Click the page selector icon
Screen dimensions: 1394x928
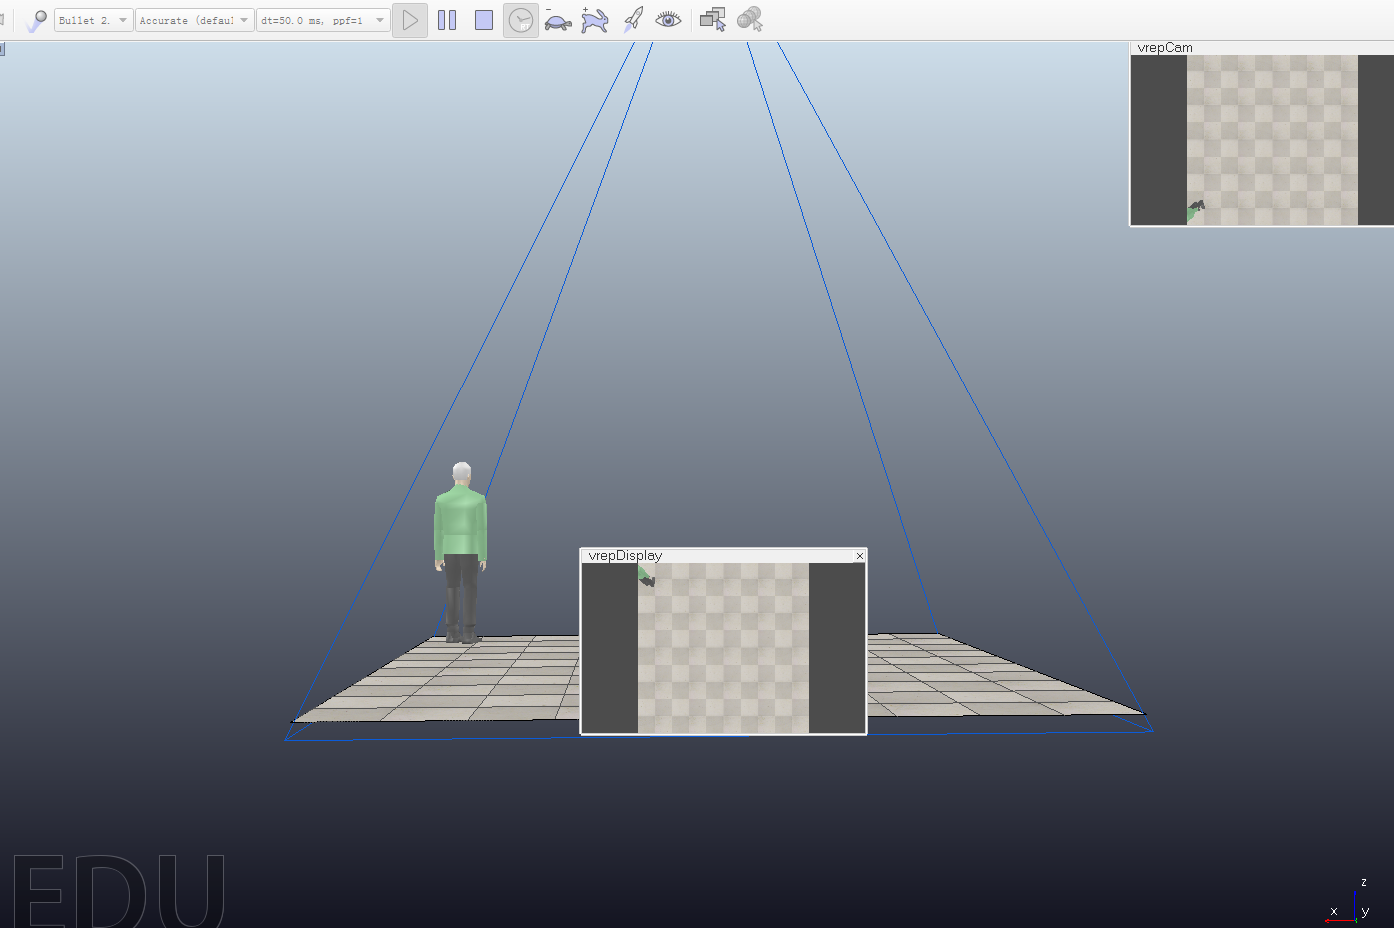click(x=713, y=20)
